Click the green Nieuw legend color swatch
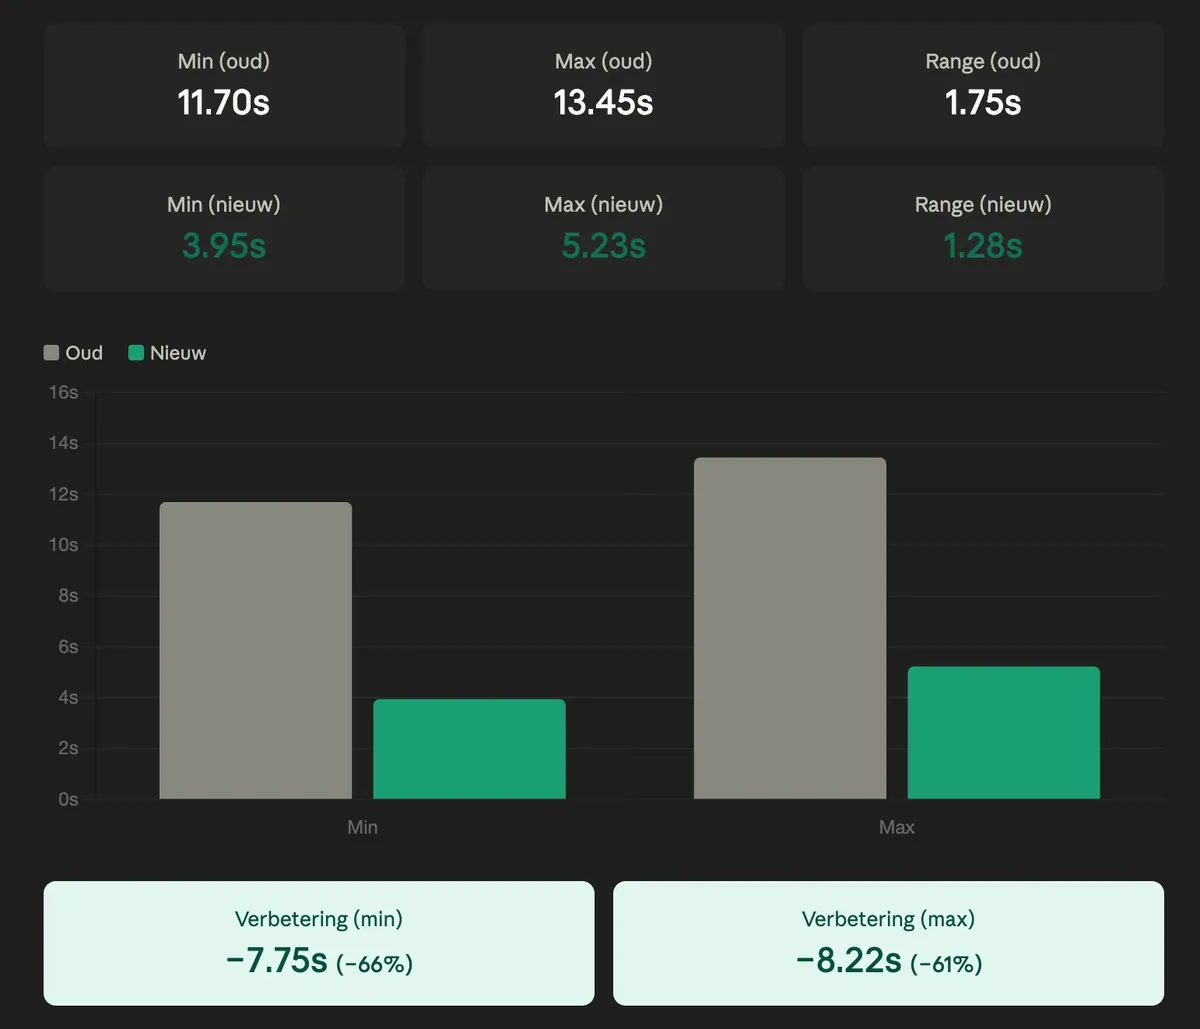 136,353
